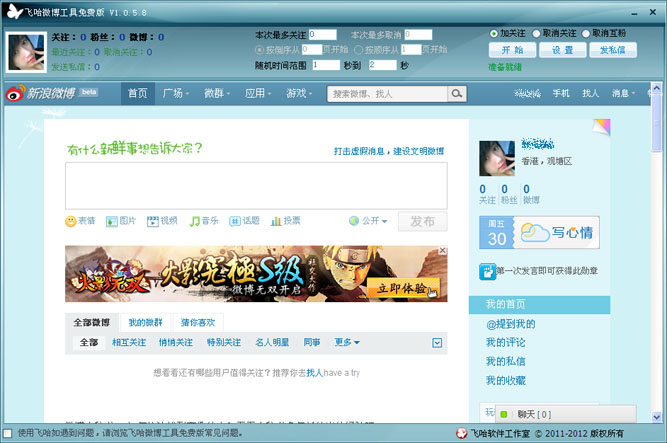This screenshot has width=667, height=443.
Task: Open 手机 in the nav bar
Action: click(561, 93)
